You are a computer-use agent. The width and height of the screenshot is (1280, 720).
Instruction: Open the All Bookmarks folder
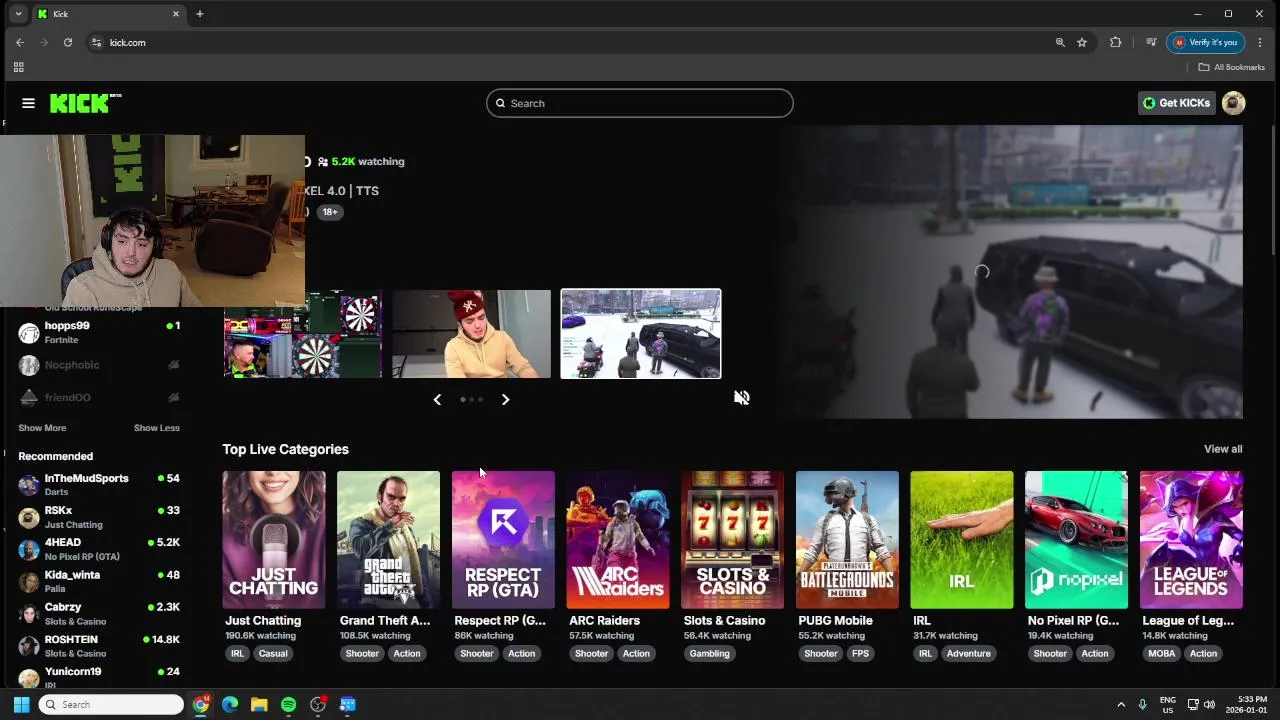pos(1231,67)
